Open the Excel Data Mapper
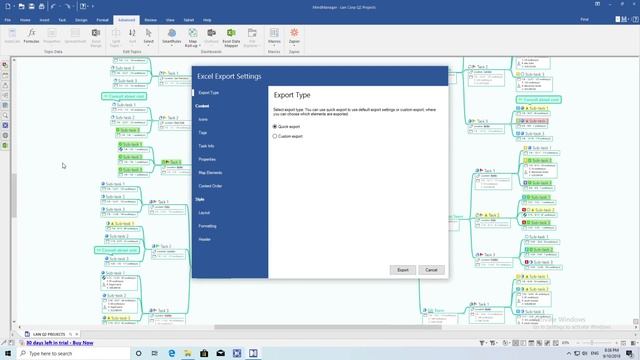The height and width of the screenshot is (360, 640). [x=231, y=37]
